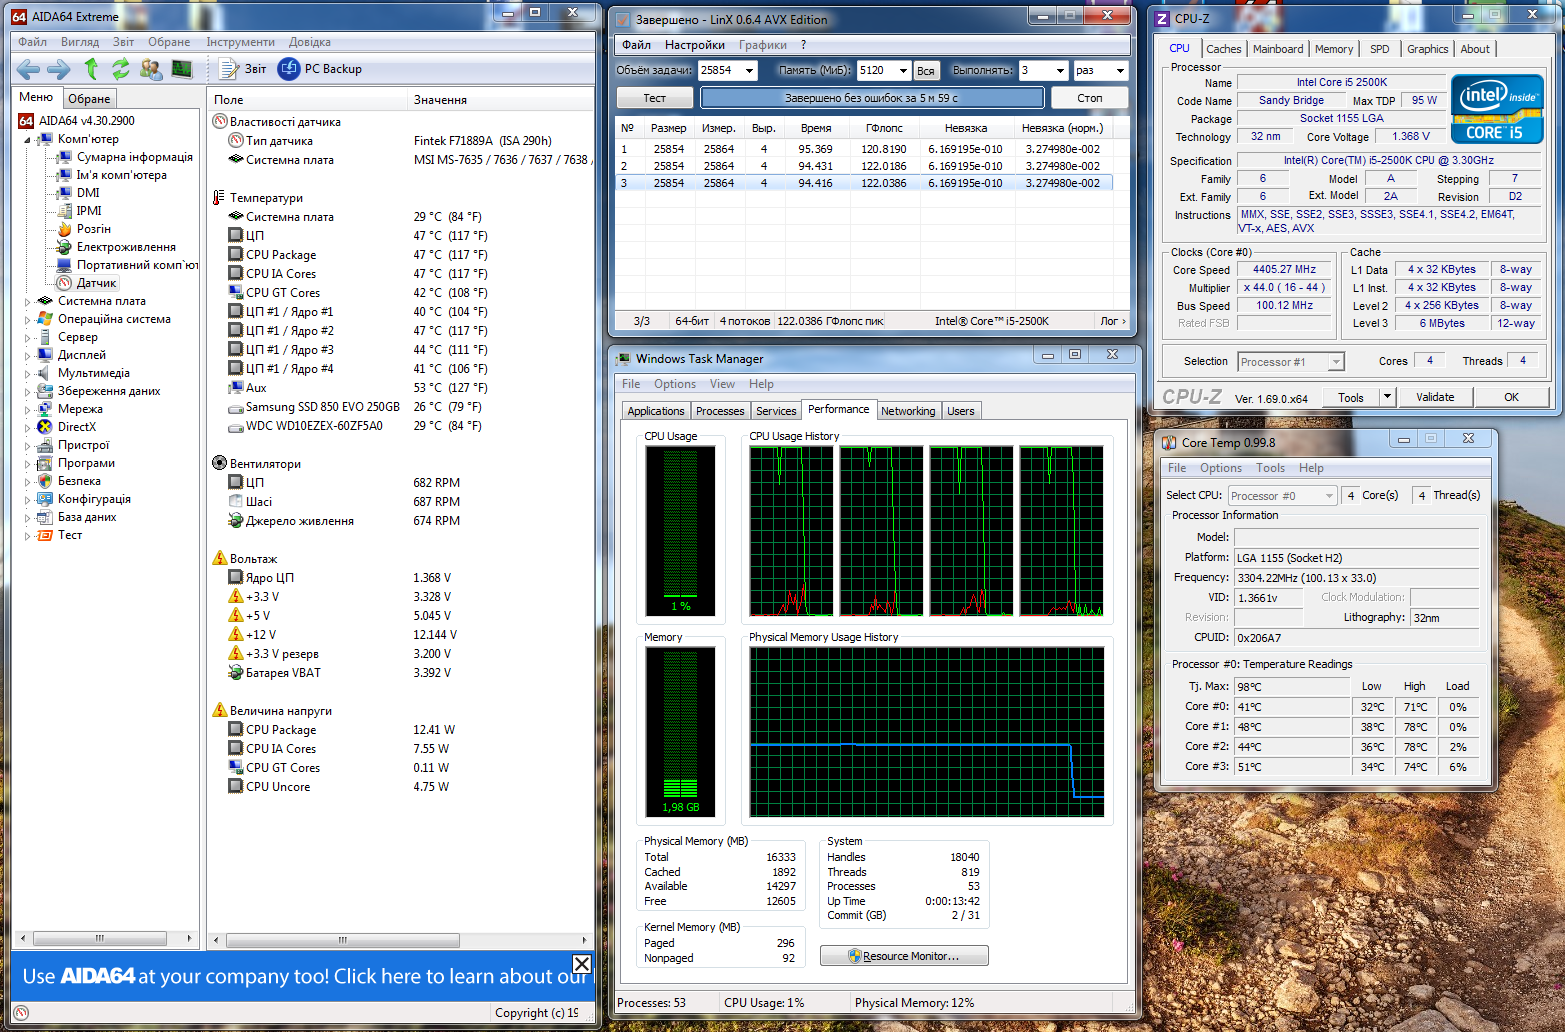Select the Конфігурація category in tree
This screenshot has height=1032, width=1565.
[83, 499]
